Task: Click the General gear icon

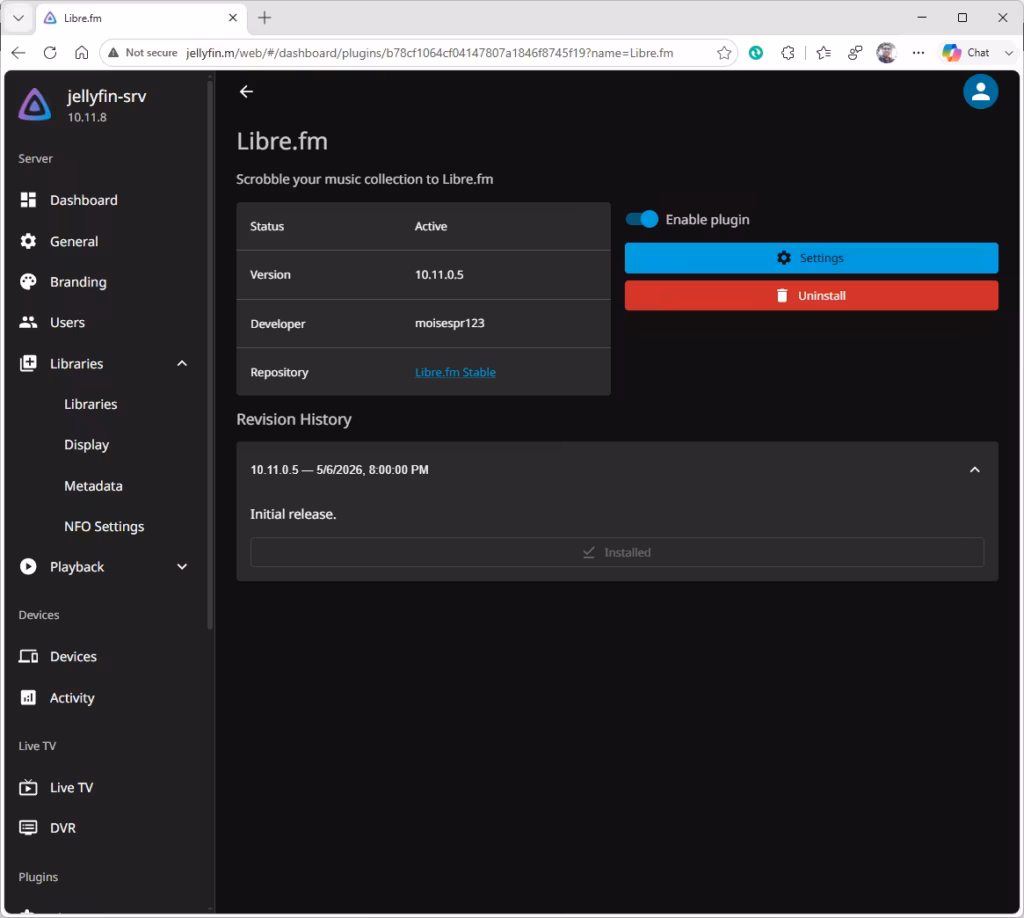Action: pos(28,242)
